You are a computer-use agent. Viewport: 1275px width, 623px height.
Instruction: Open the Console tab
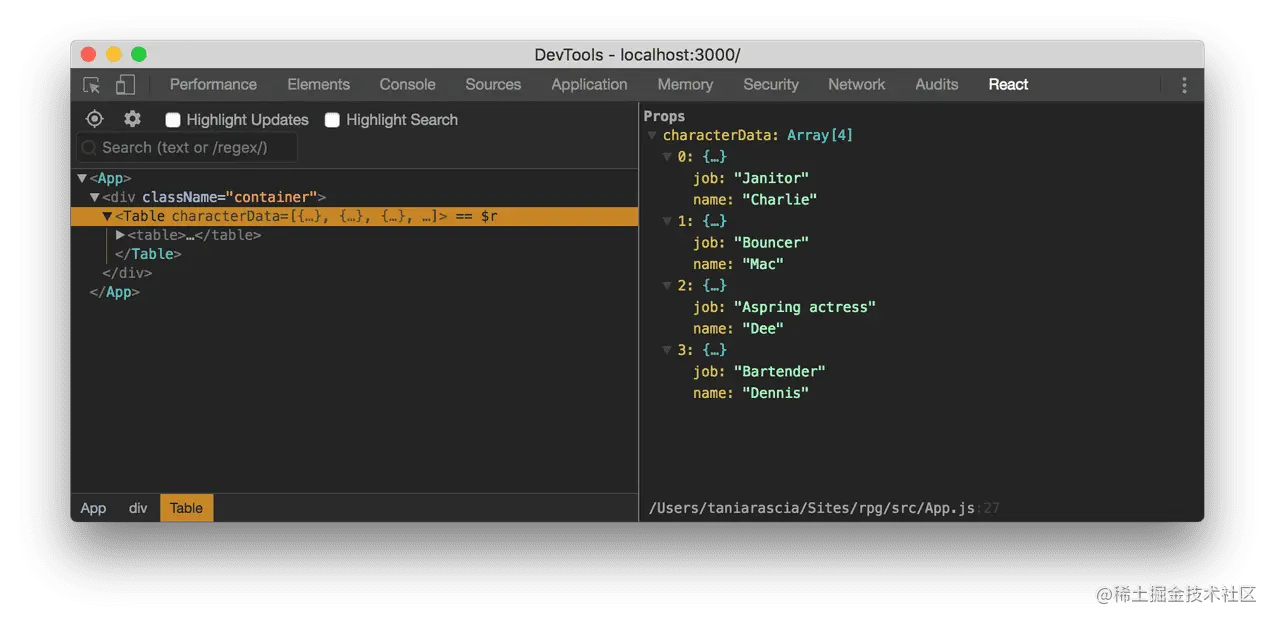coord(407,85)
